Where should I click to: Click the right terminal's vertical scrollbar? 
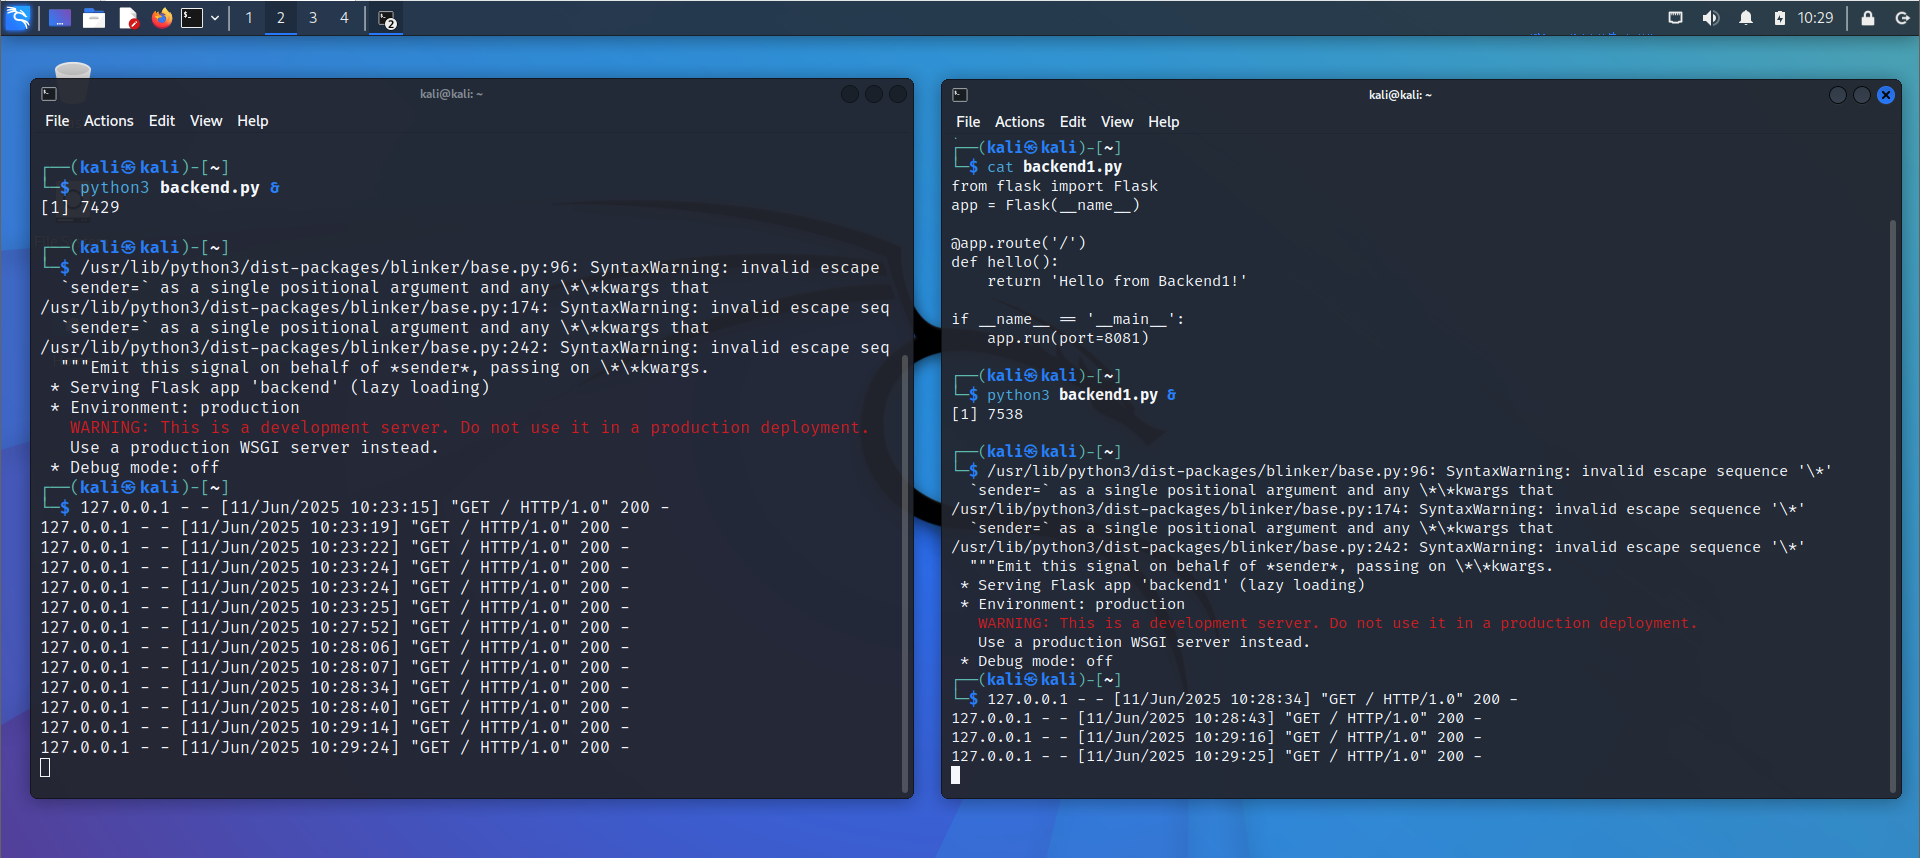(x=1893, y=505)
